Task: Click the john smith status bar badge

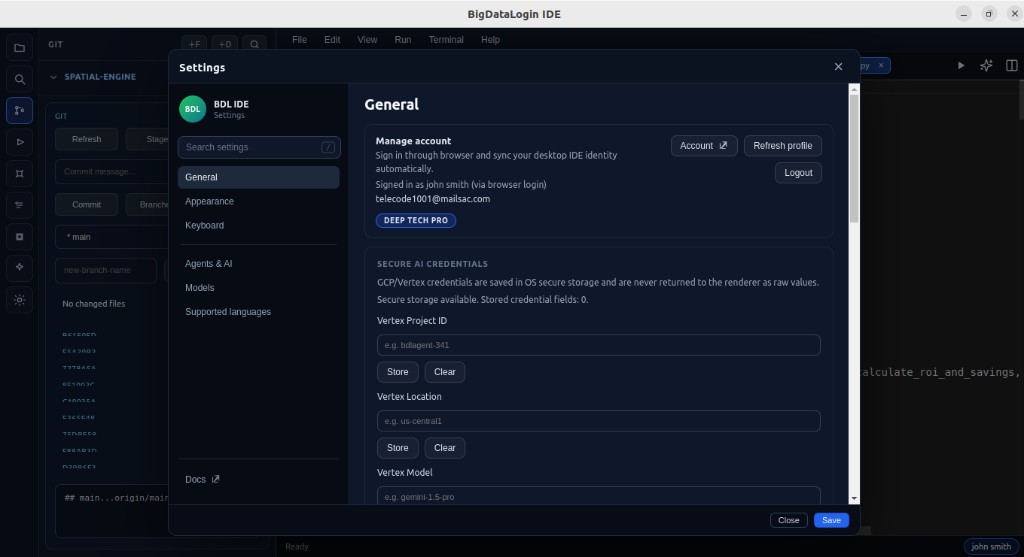Action: (x=991, y=547)
